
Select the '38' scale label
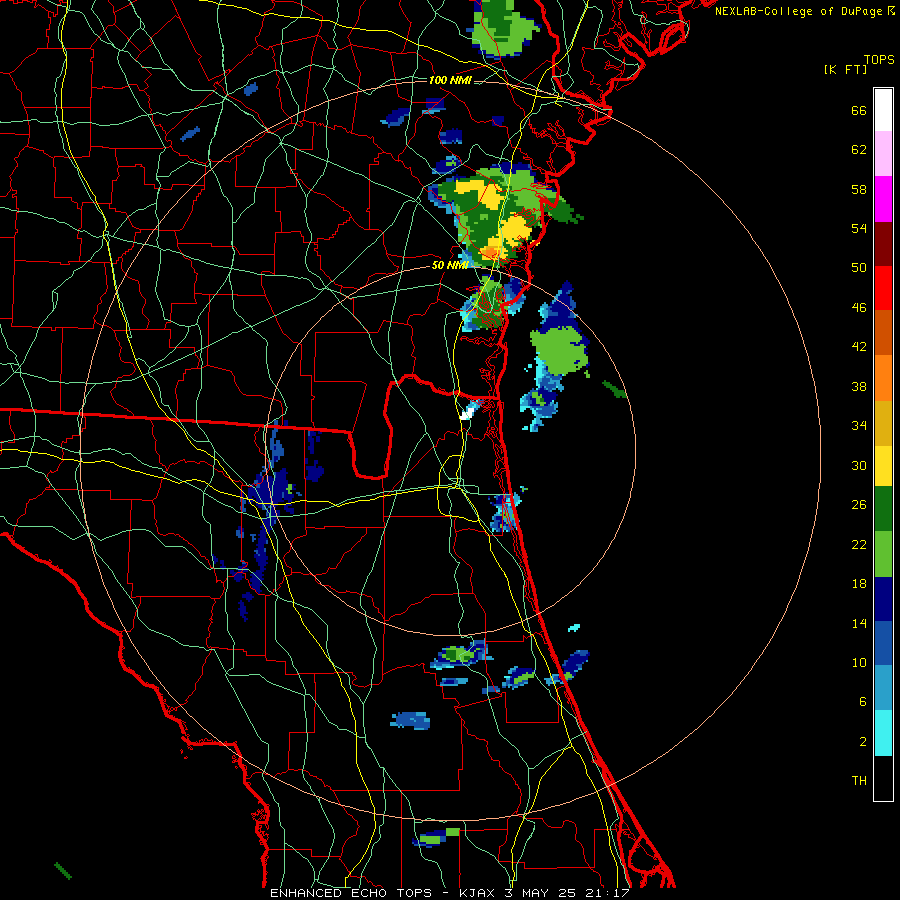coord(859,386)
